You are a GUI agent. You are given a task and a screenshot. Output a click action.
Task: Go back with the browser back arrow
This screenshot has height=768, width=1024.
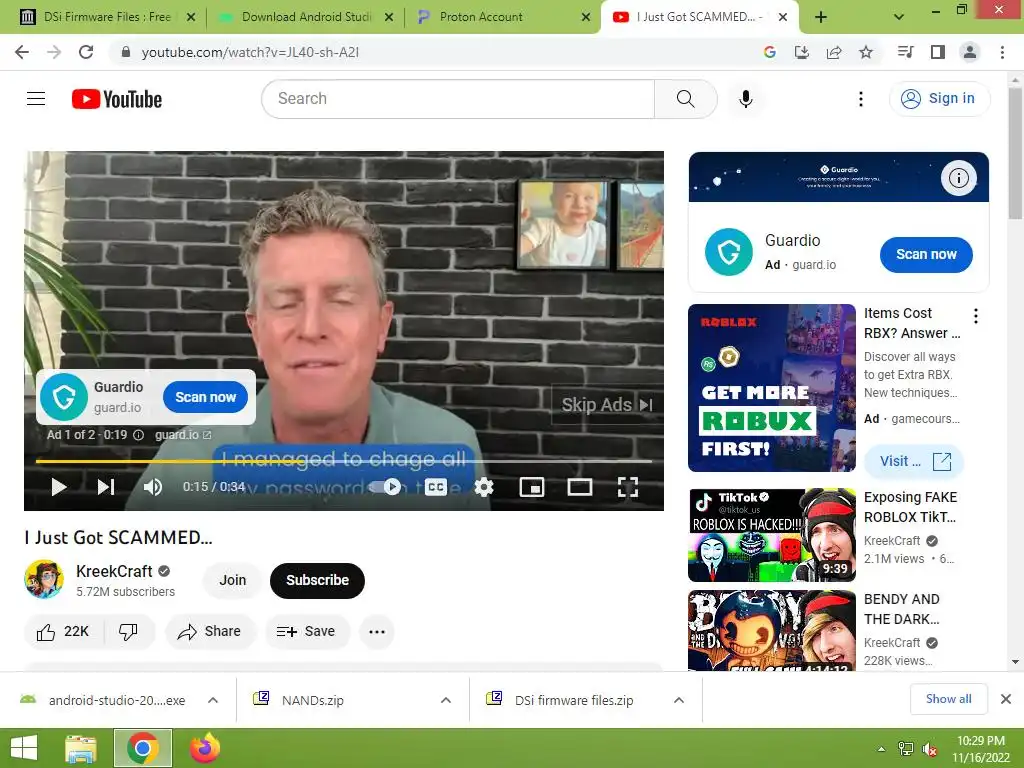point(22,52)
